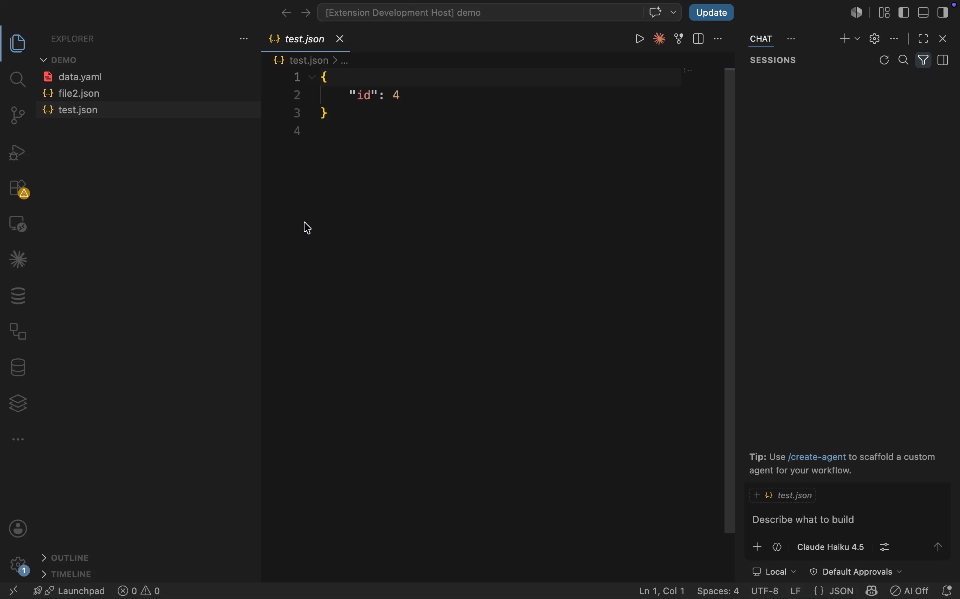This screenshot has height=599, width=960.
Task: Select Claude Haiku 4.5 model picker
Action: point(830,547)
